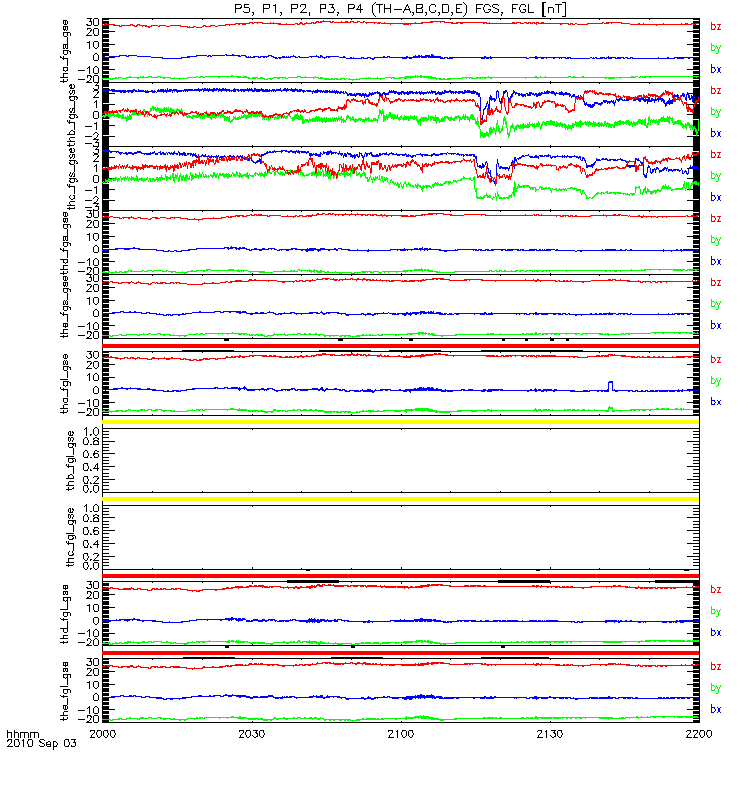Screen dimensions: 750x800
Task: Click the bx legend label of the thc_fgs_gse panel
Action: [x=716, y=197]
